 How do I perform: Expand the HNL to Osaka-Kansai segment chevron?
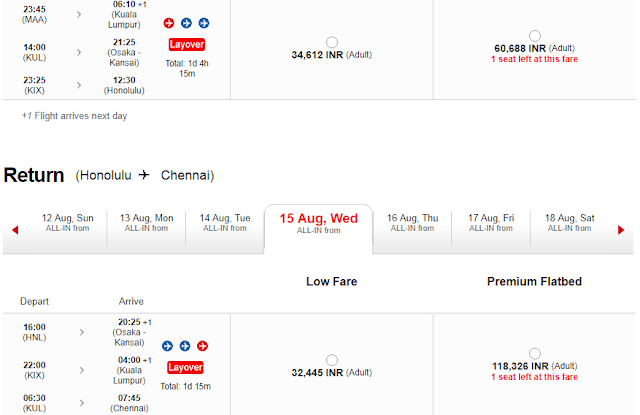point(82,332)
